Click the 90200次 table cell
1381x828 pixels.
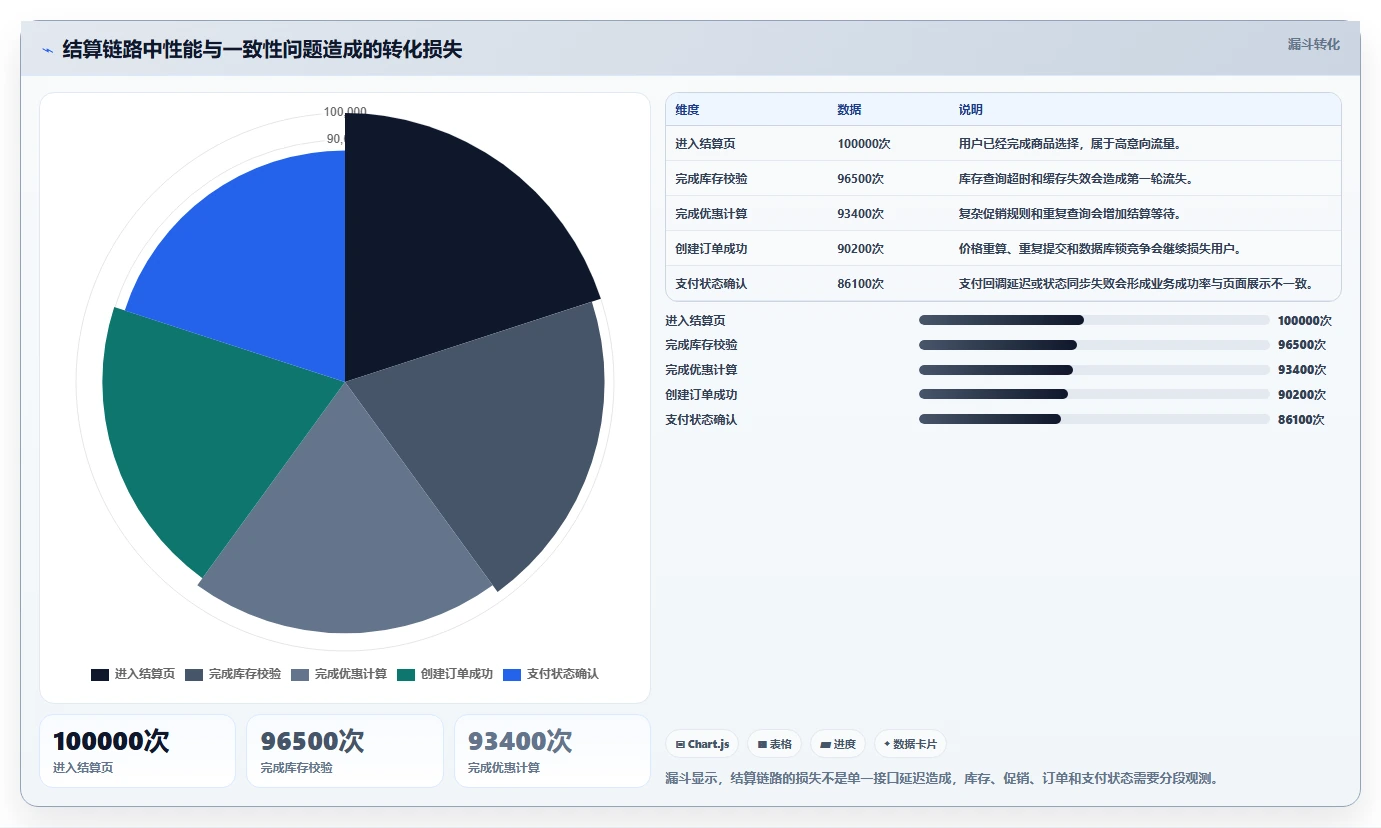tap(860, 249)
